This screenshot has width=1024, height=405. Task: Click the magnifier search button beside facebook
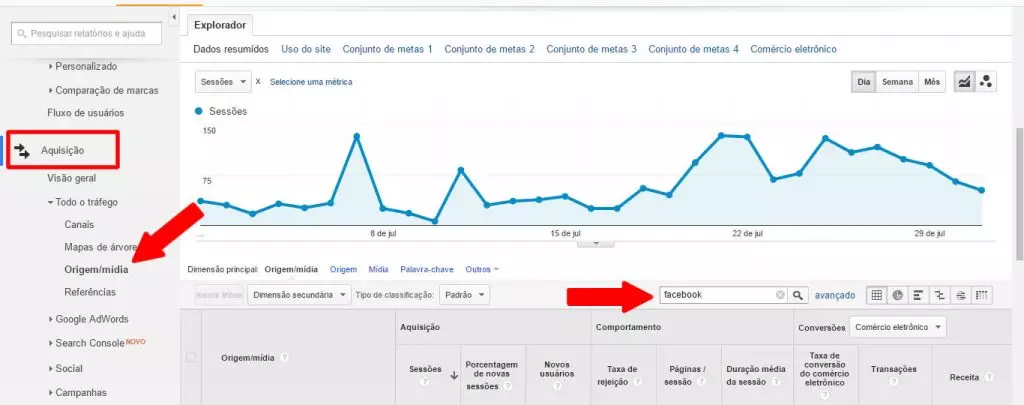(798, 295)
